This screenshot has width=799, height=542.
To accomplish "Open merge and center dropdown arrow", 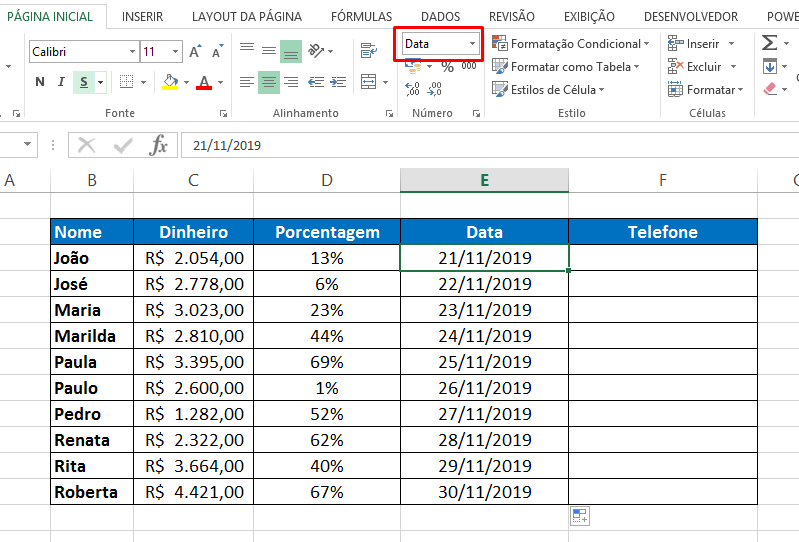I will [x=385, y=82].
